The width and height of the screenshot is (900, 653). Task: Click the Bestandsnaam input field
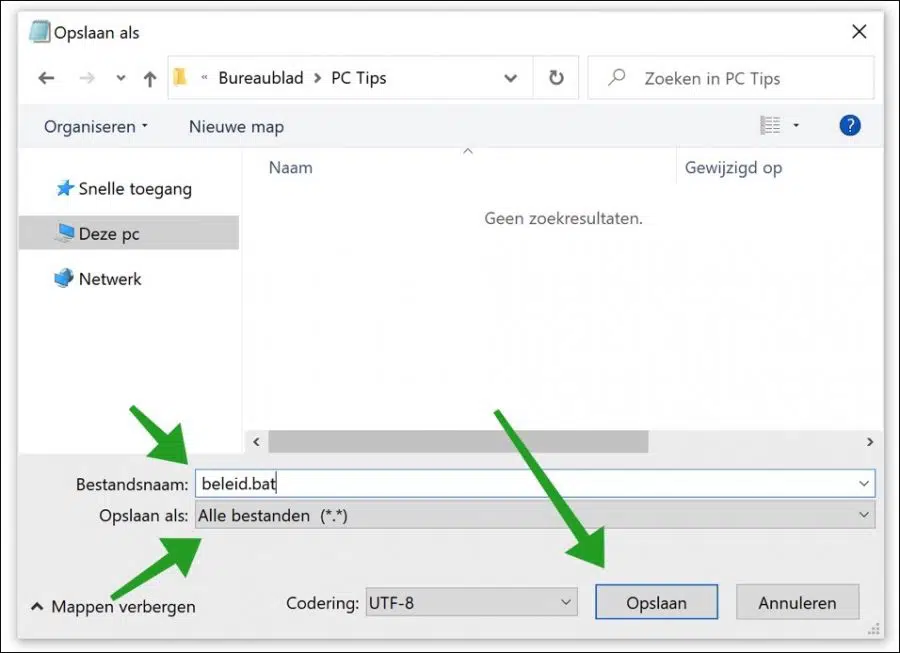(535, 483)
